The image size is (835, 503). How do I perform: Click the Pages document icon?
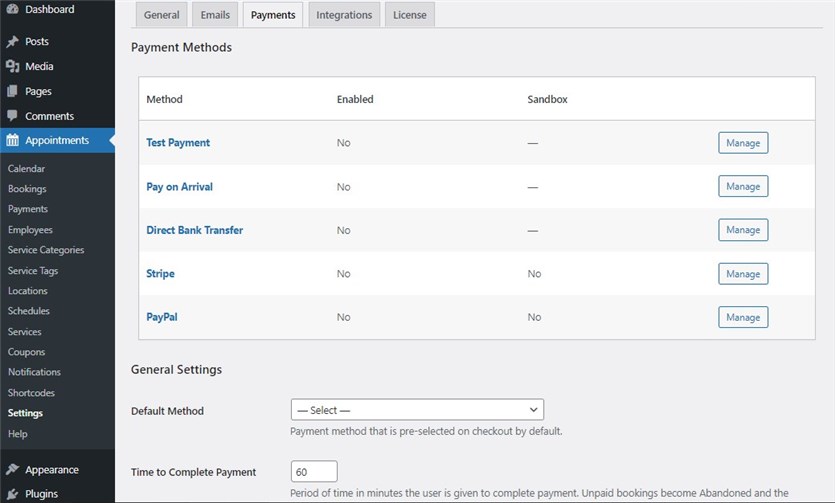tap(12, 91)
